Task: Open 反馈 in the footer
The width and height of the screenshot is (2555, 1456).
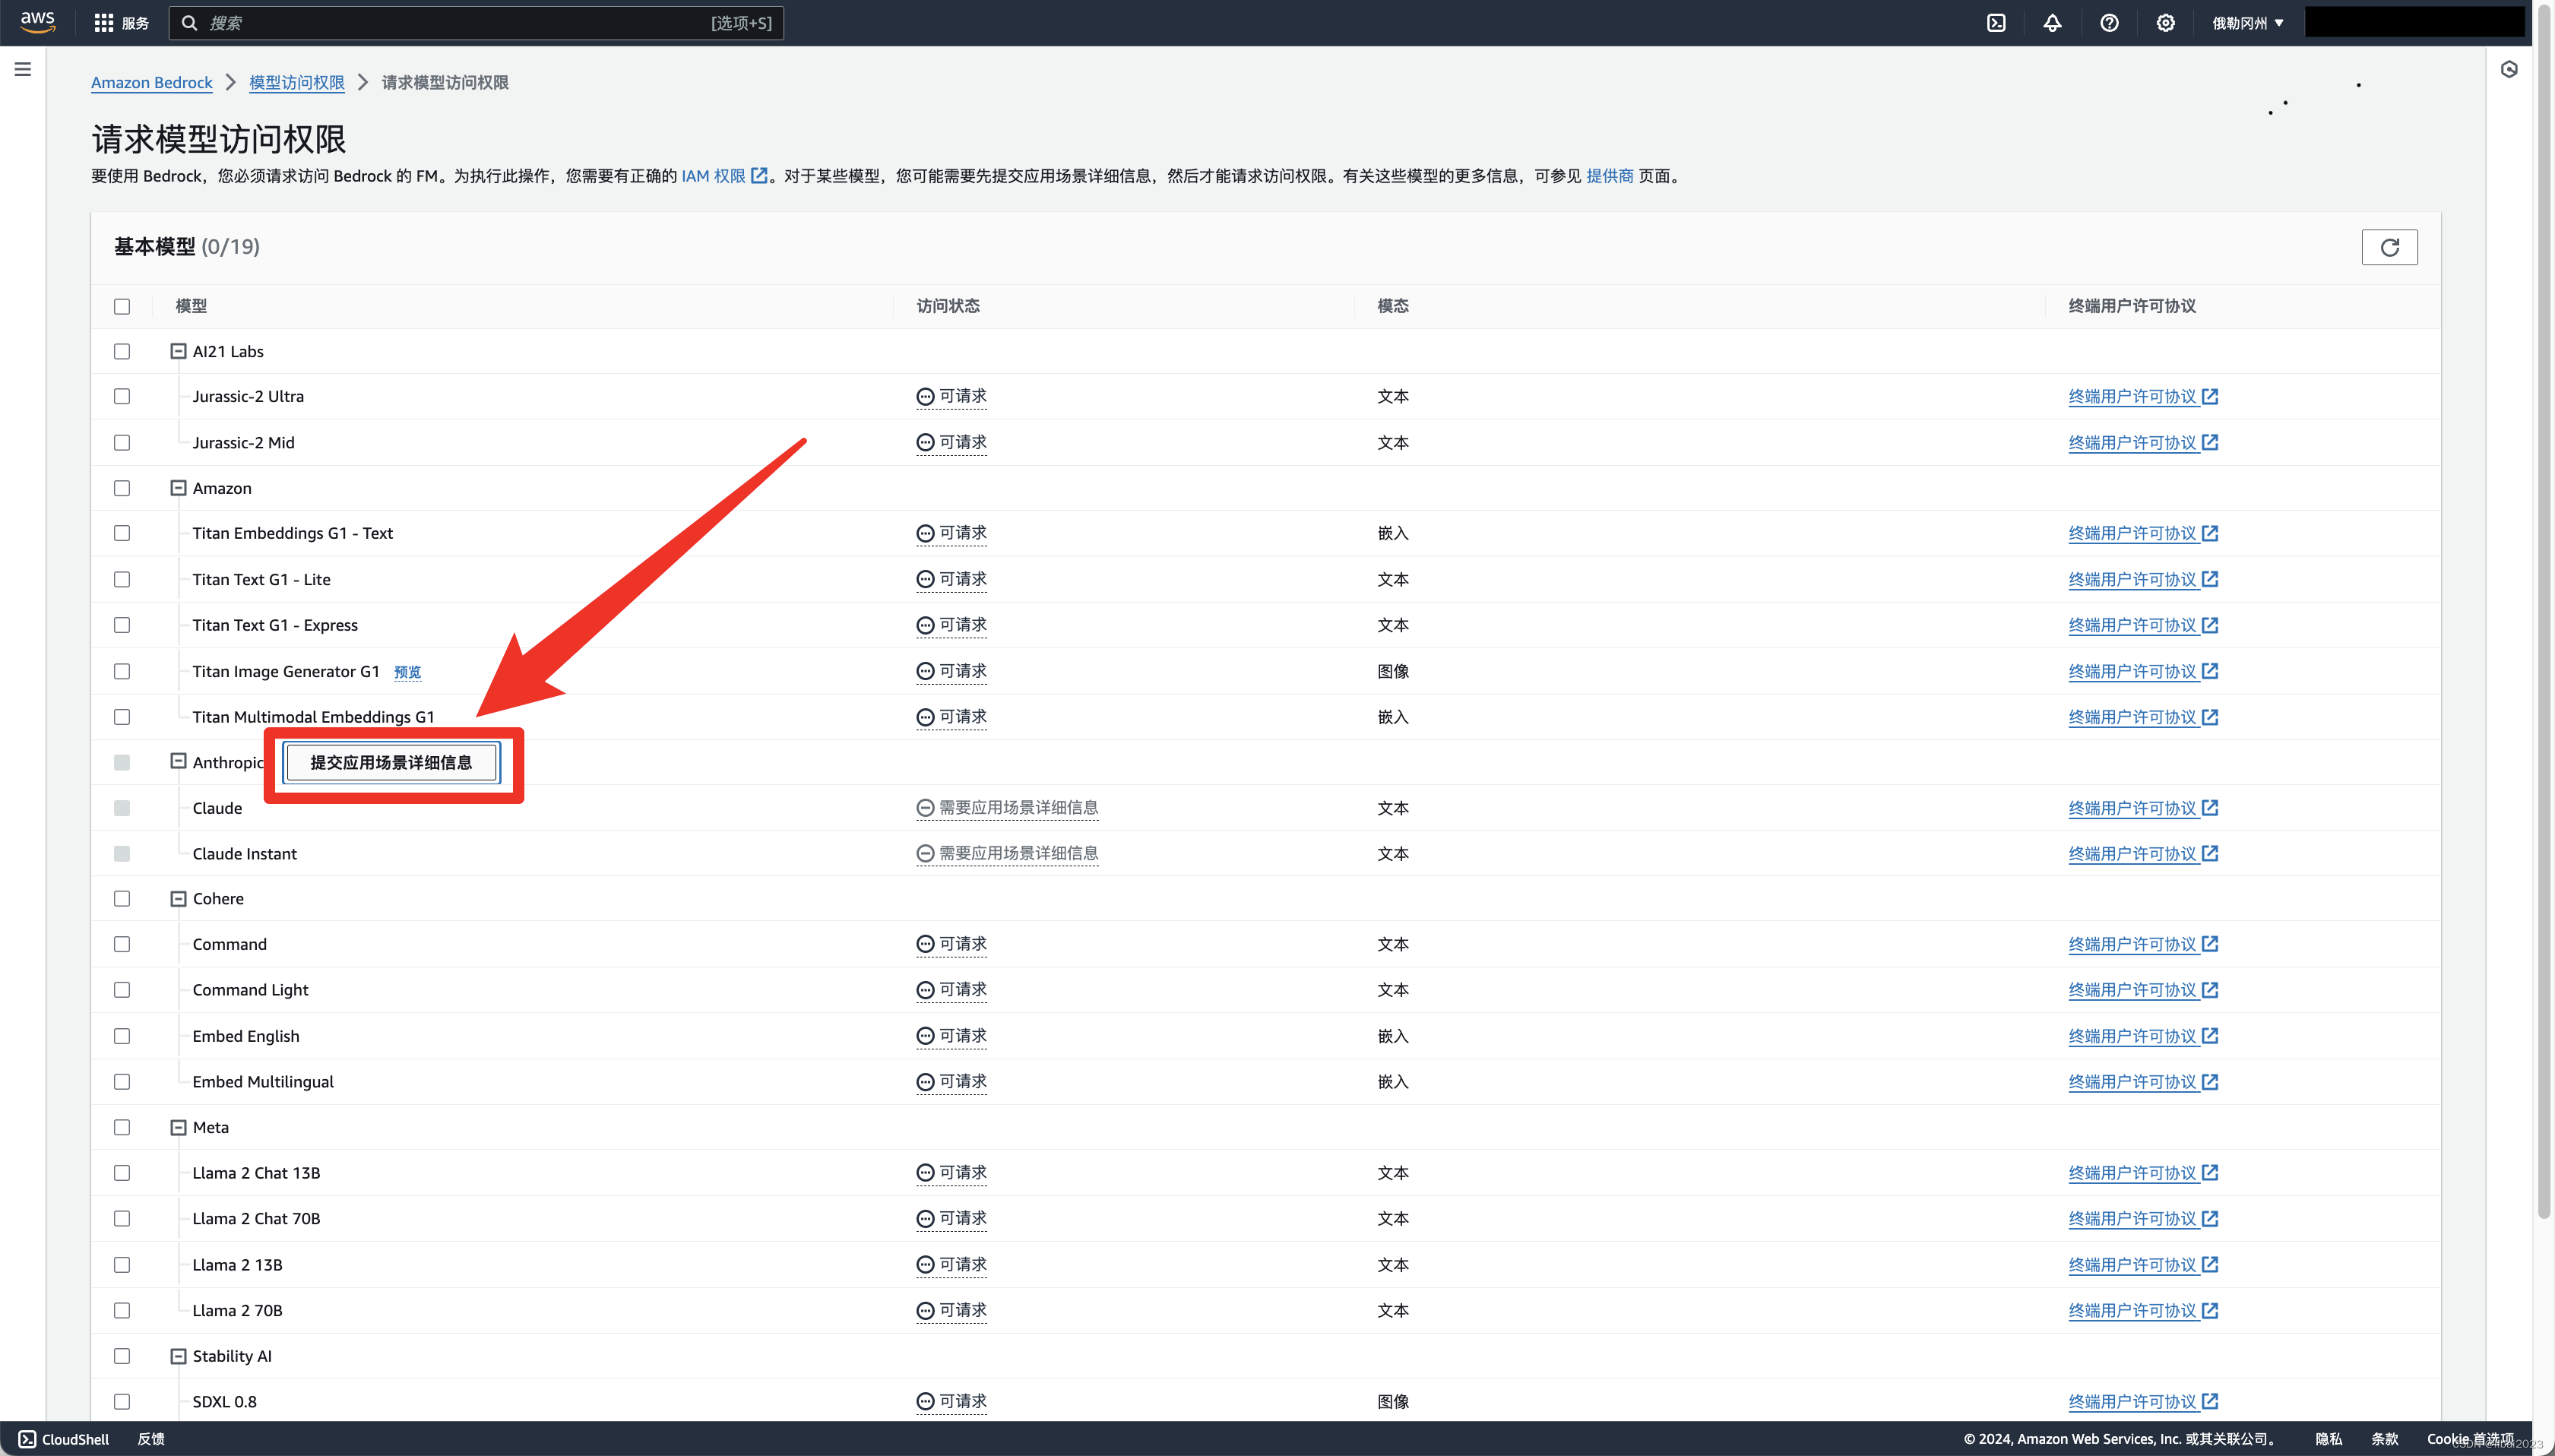Action: coord(151,1438)
